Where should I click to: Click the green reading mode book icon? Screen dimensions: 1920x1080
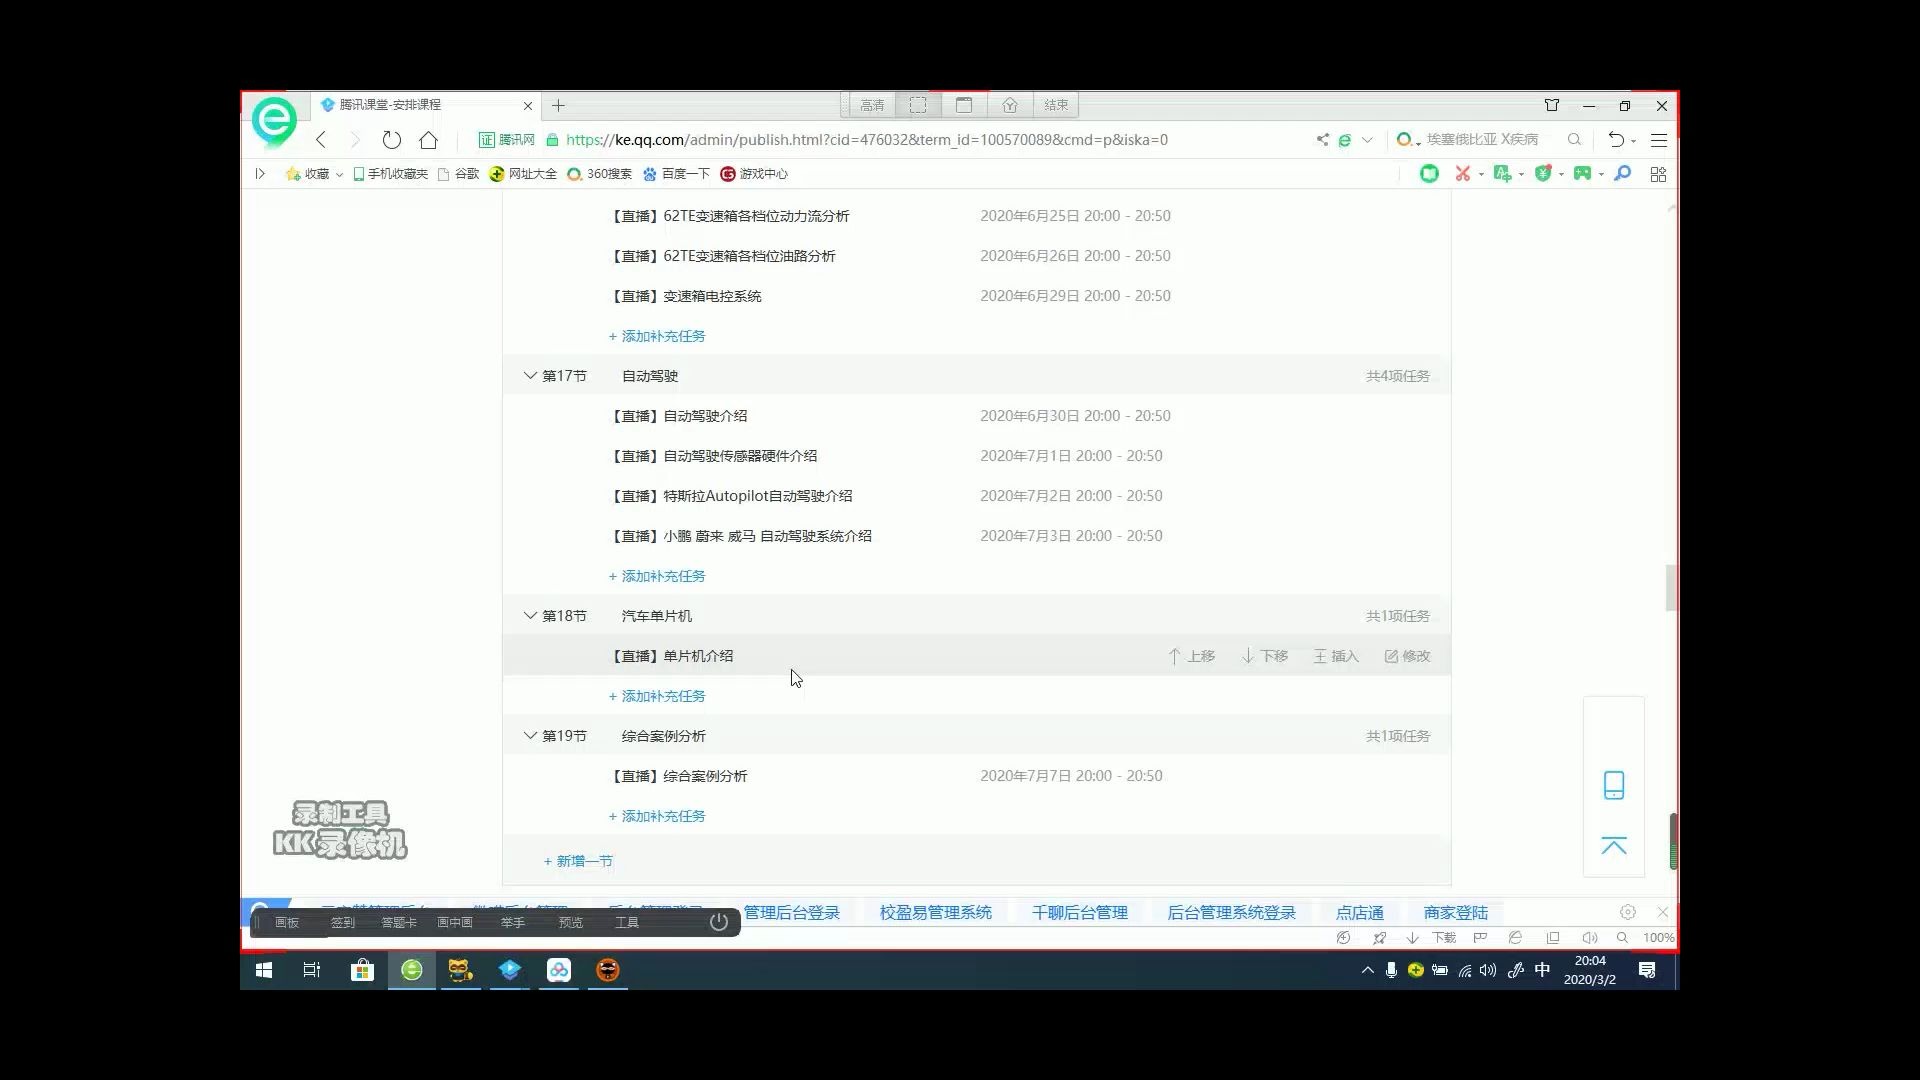tap(1429, 174)
